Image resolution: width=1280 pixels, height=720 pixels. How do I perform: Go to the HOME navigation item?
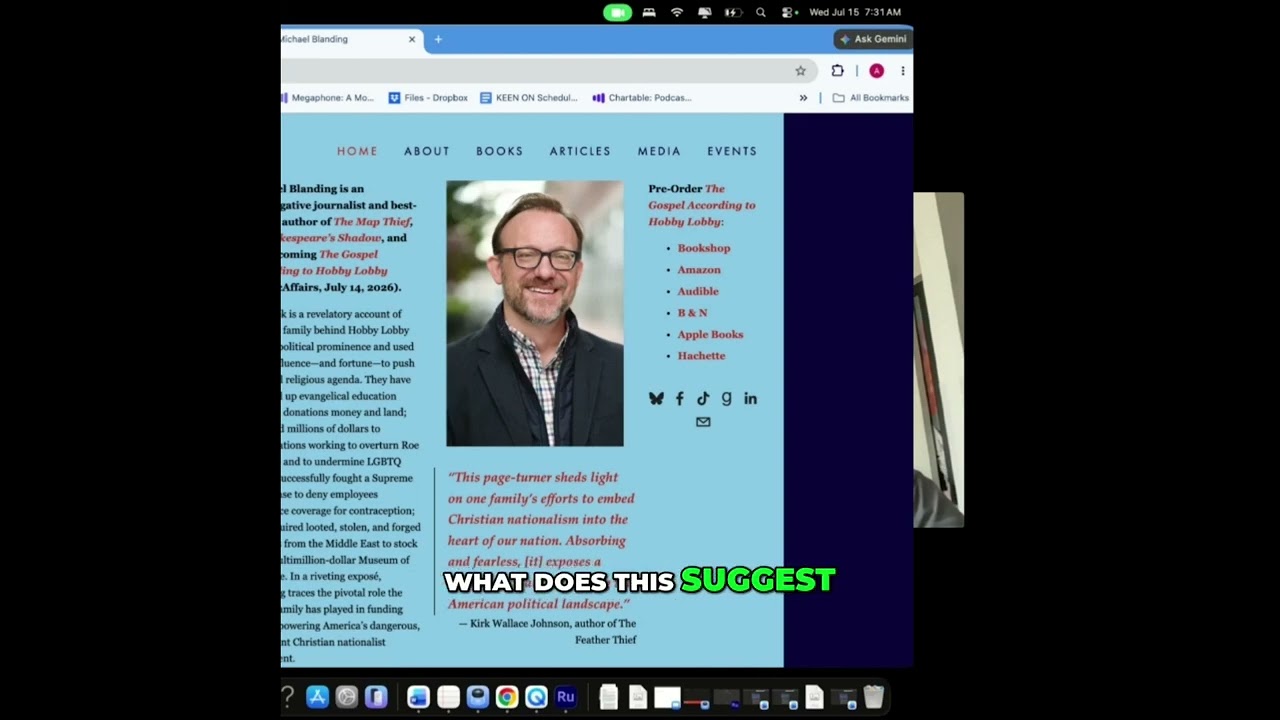tap(357, 151)
